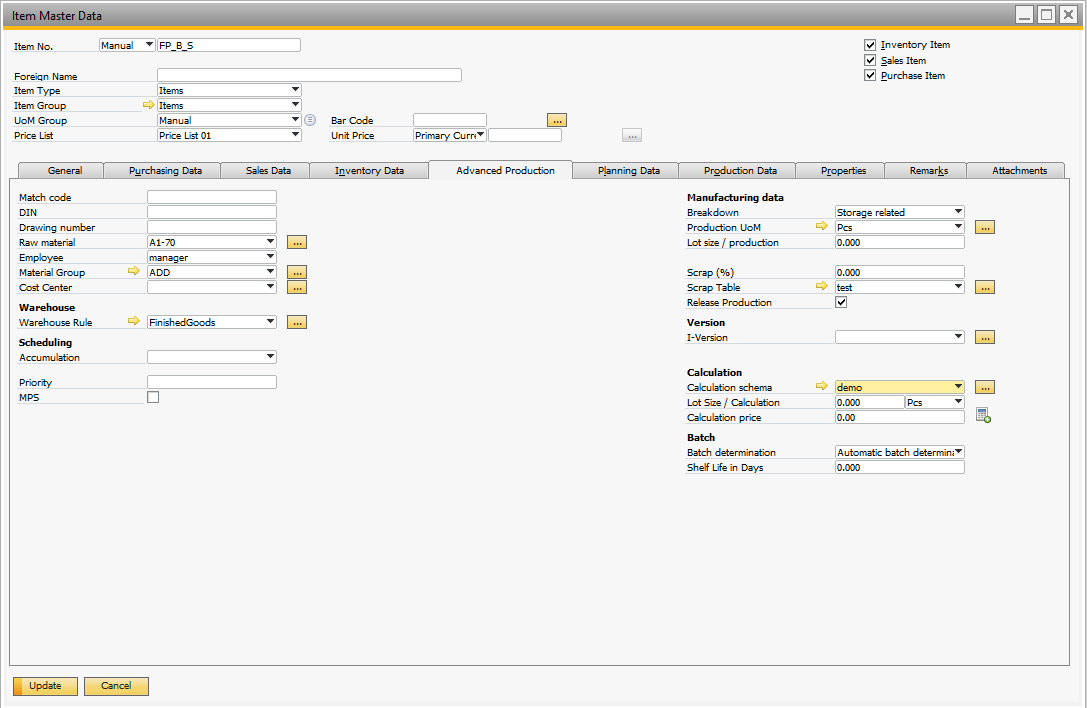Click inside the Priority input field
Screen dimensions: 1087x708
pos(211,382)
